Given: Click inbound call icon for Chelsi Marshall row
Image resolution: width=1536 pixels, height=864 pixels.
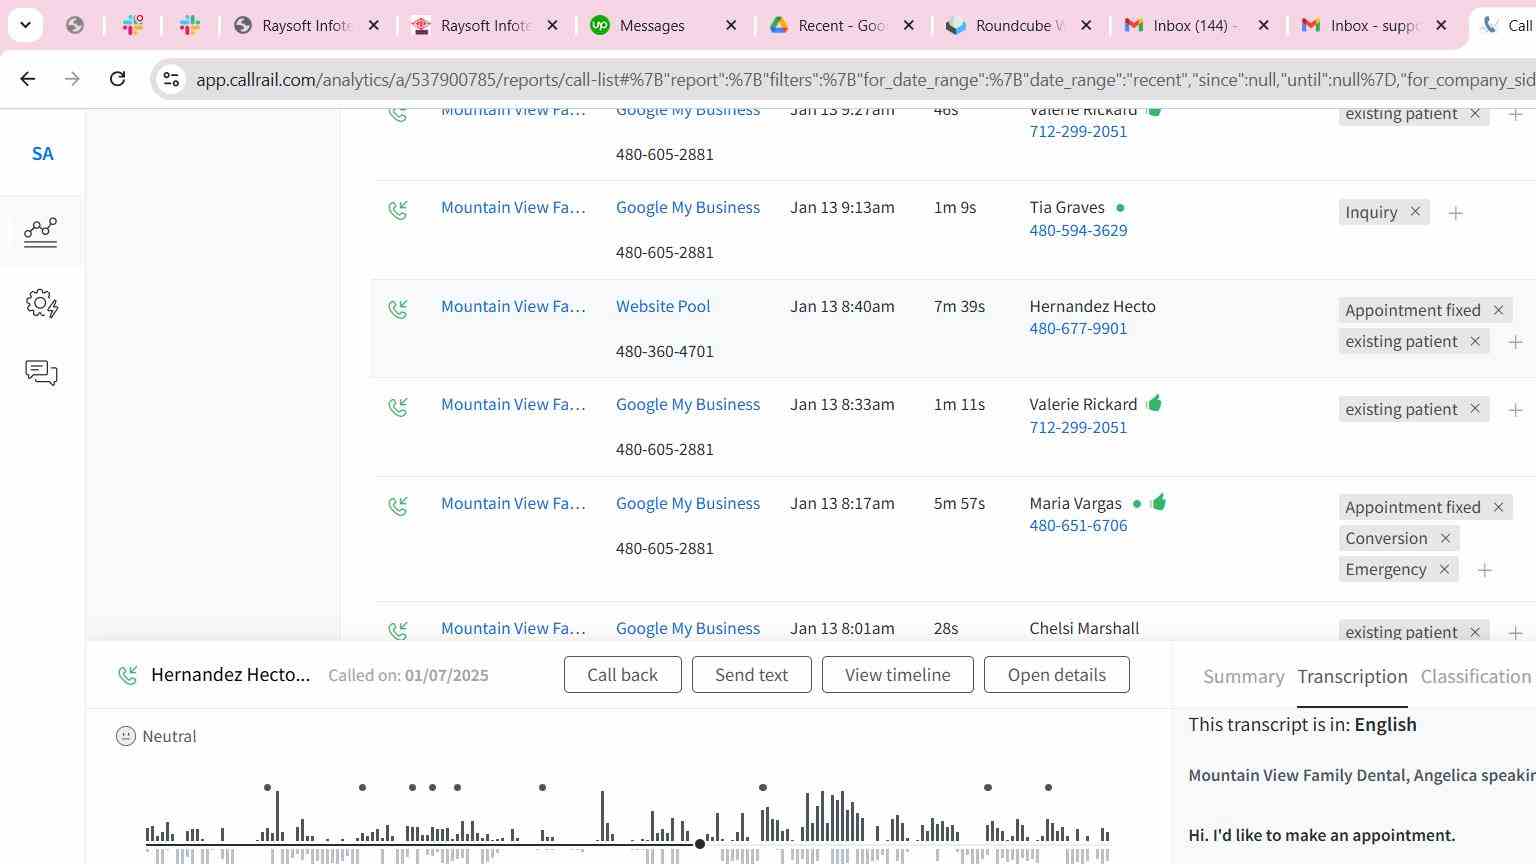Looking at the screenshot, I should point(398,631).
